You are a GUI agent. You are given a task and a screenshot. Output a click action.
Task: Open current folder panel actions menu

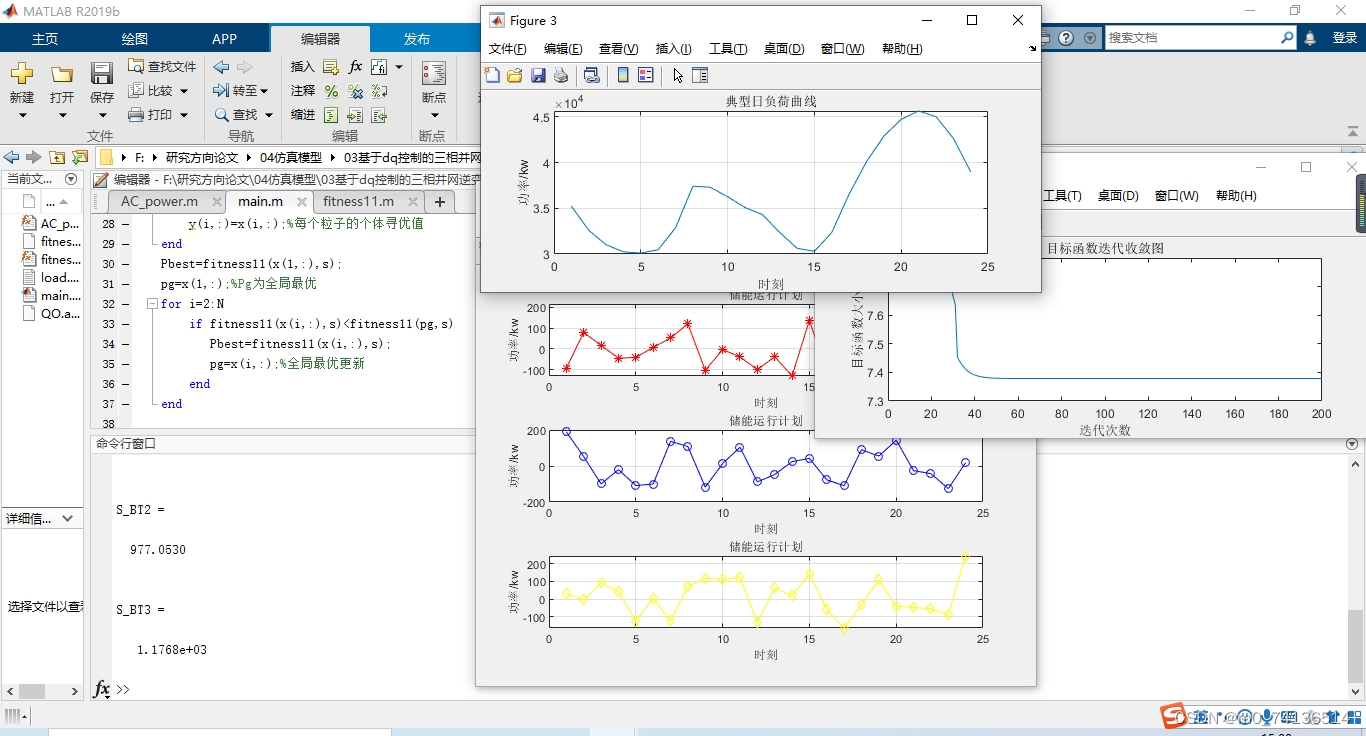pos(71,179)
